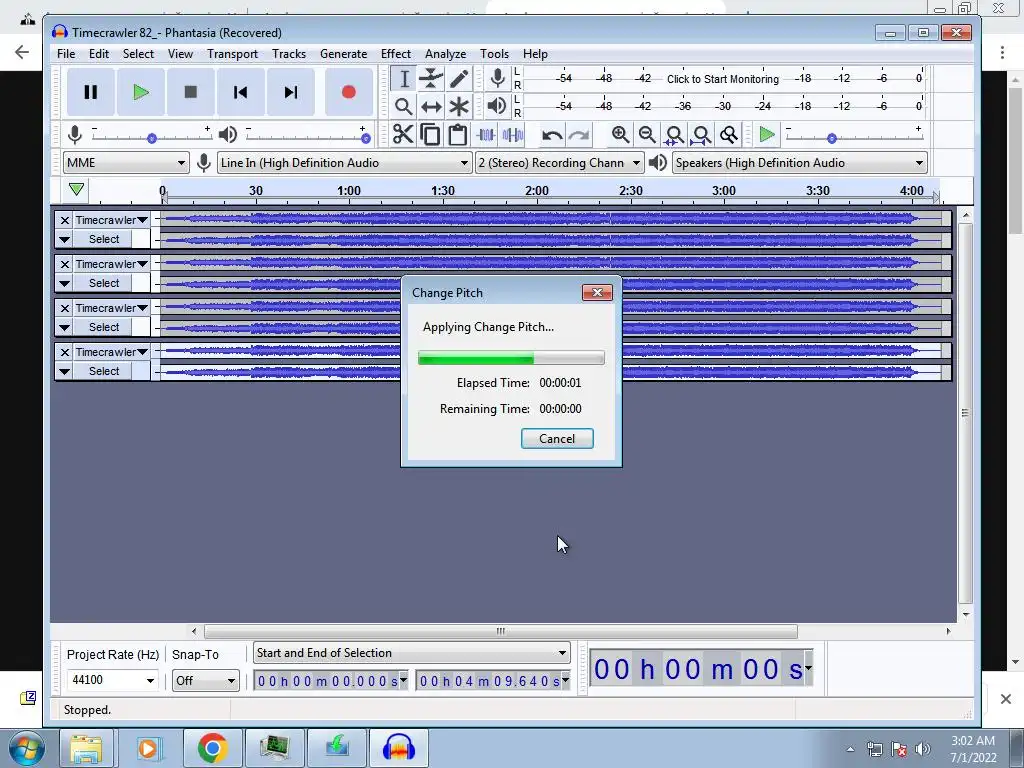Click the play-at-speed slider knob
The image size is (1024, 768).
click(831, 138)
